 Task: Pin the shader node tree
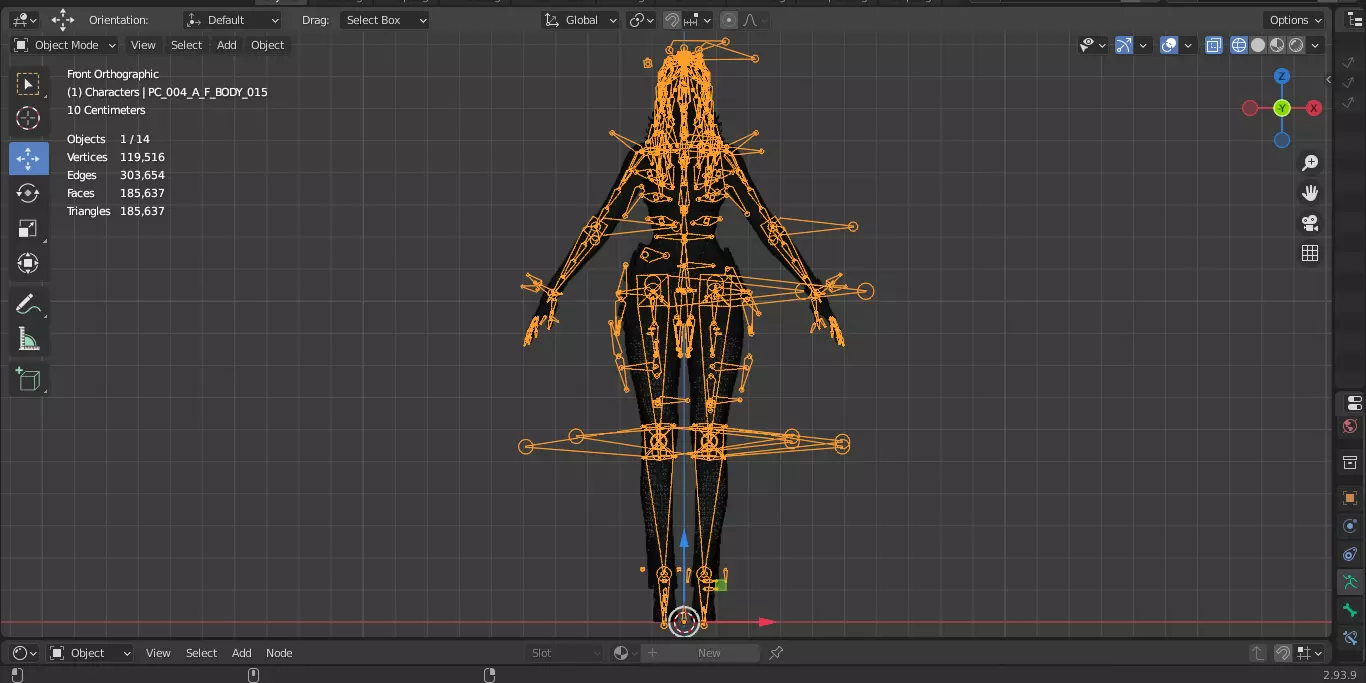pyautogui.click(x=776, y=653)
